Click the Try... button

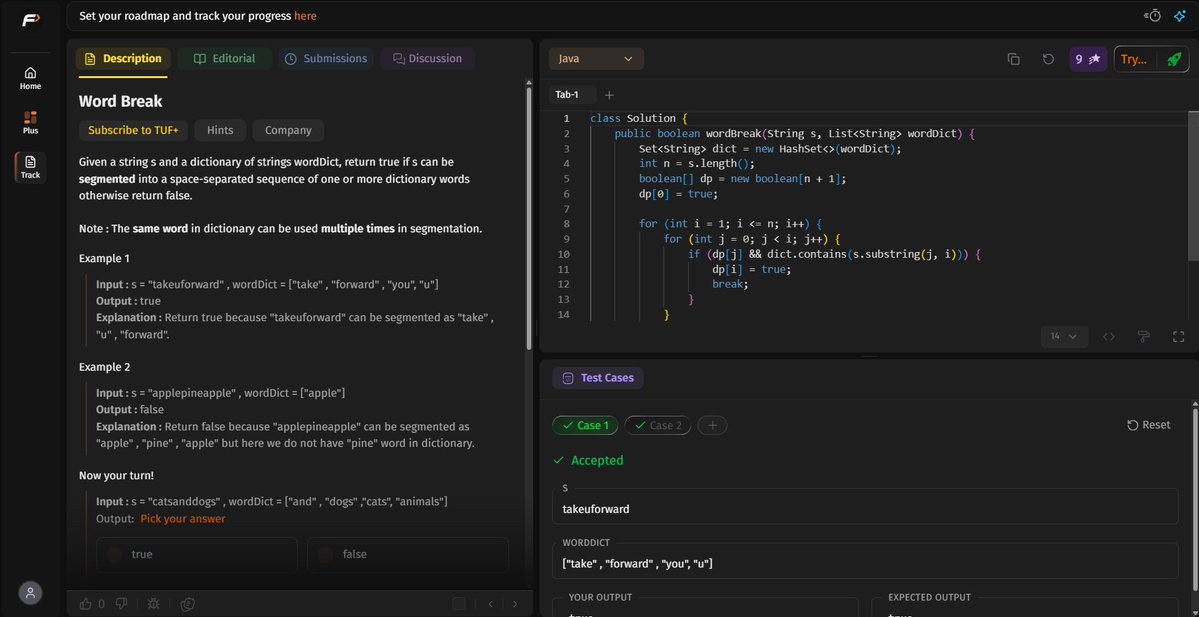click(x=1134, y=59)
